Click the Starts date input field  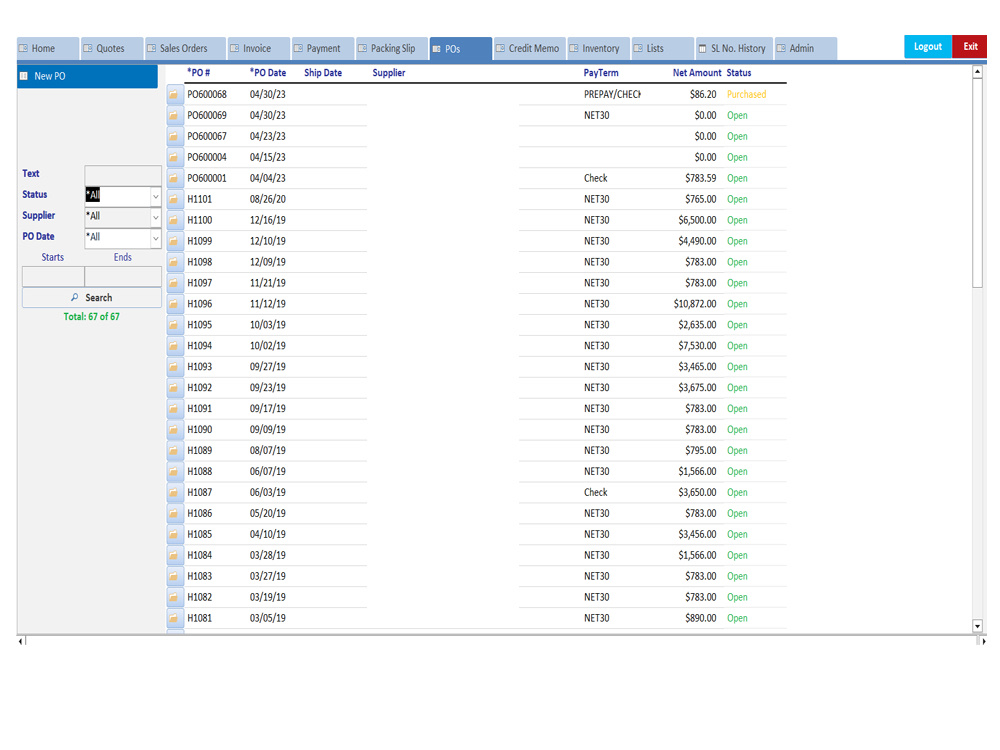click(x=53, y=277)
